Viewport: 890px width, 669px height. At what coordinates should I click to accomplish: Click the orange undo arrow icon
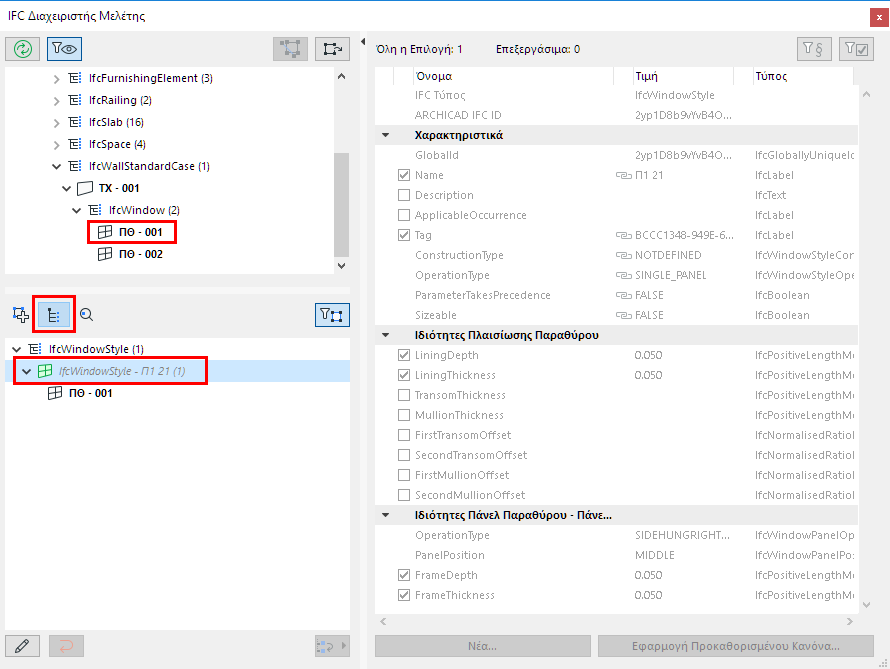pyautogui.click(x=66, y=646)
